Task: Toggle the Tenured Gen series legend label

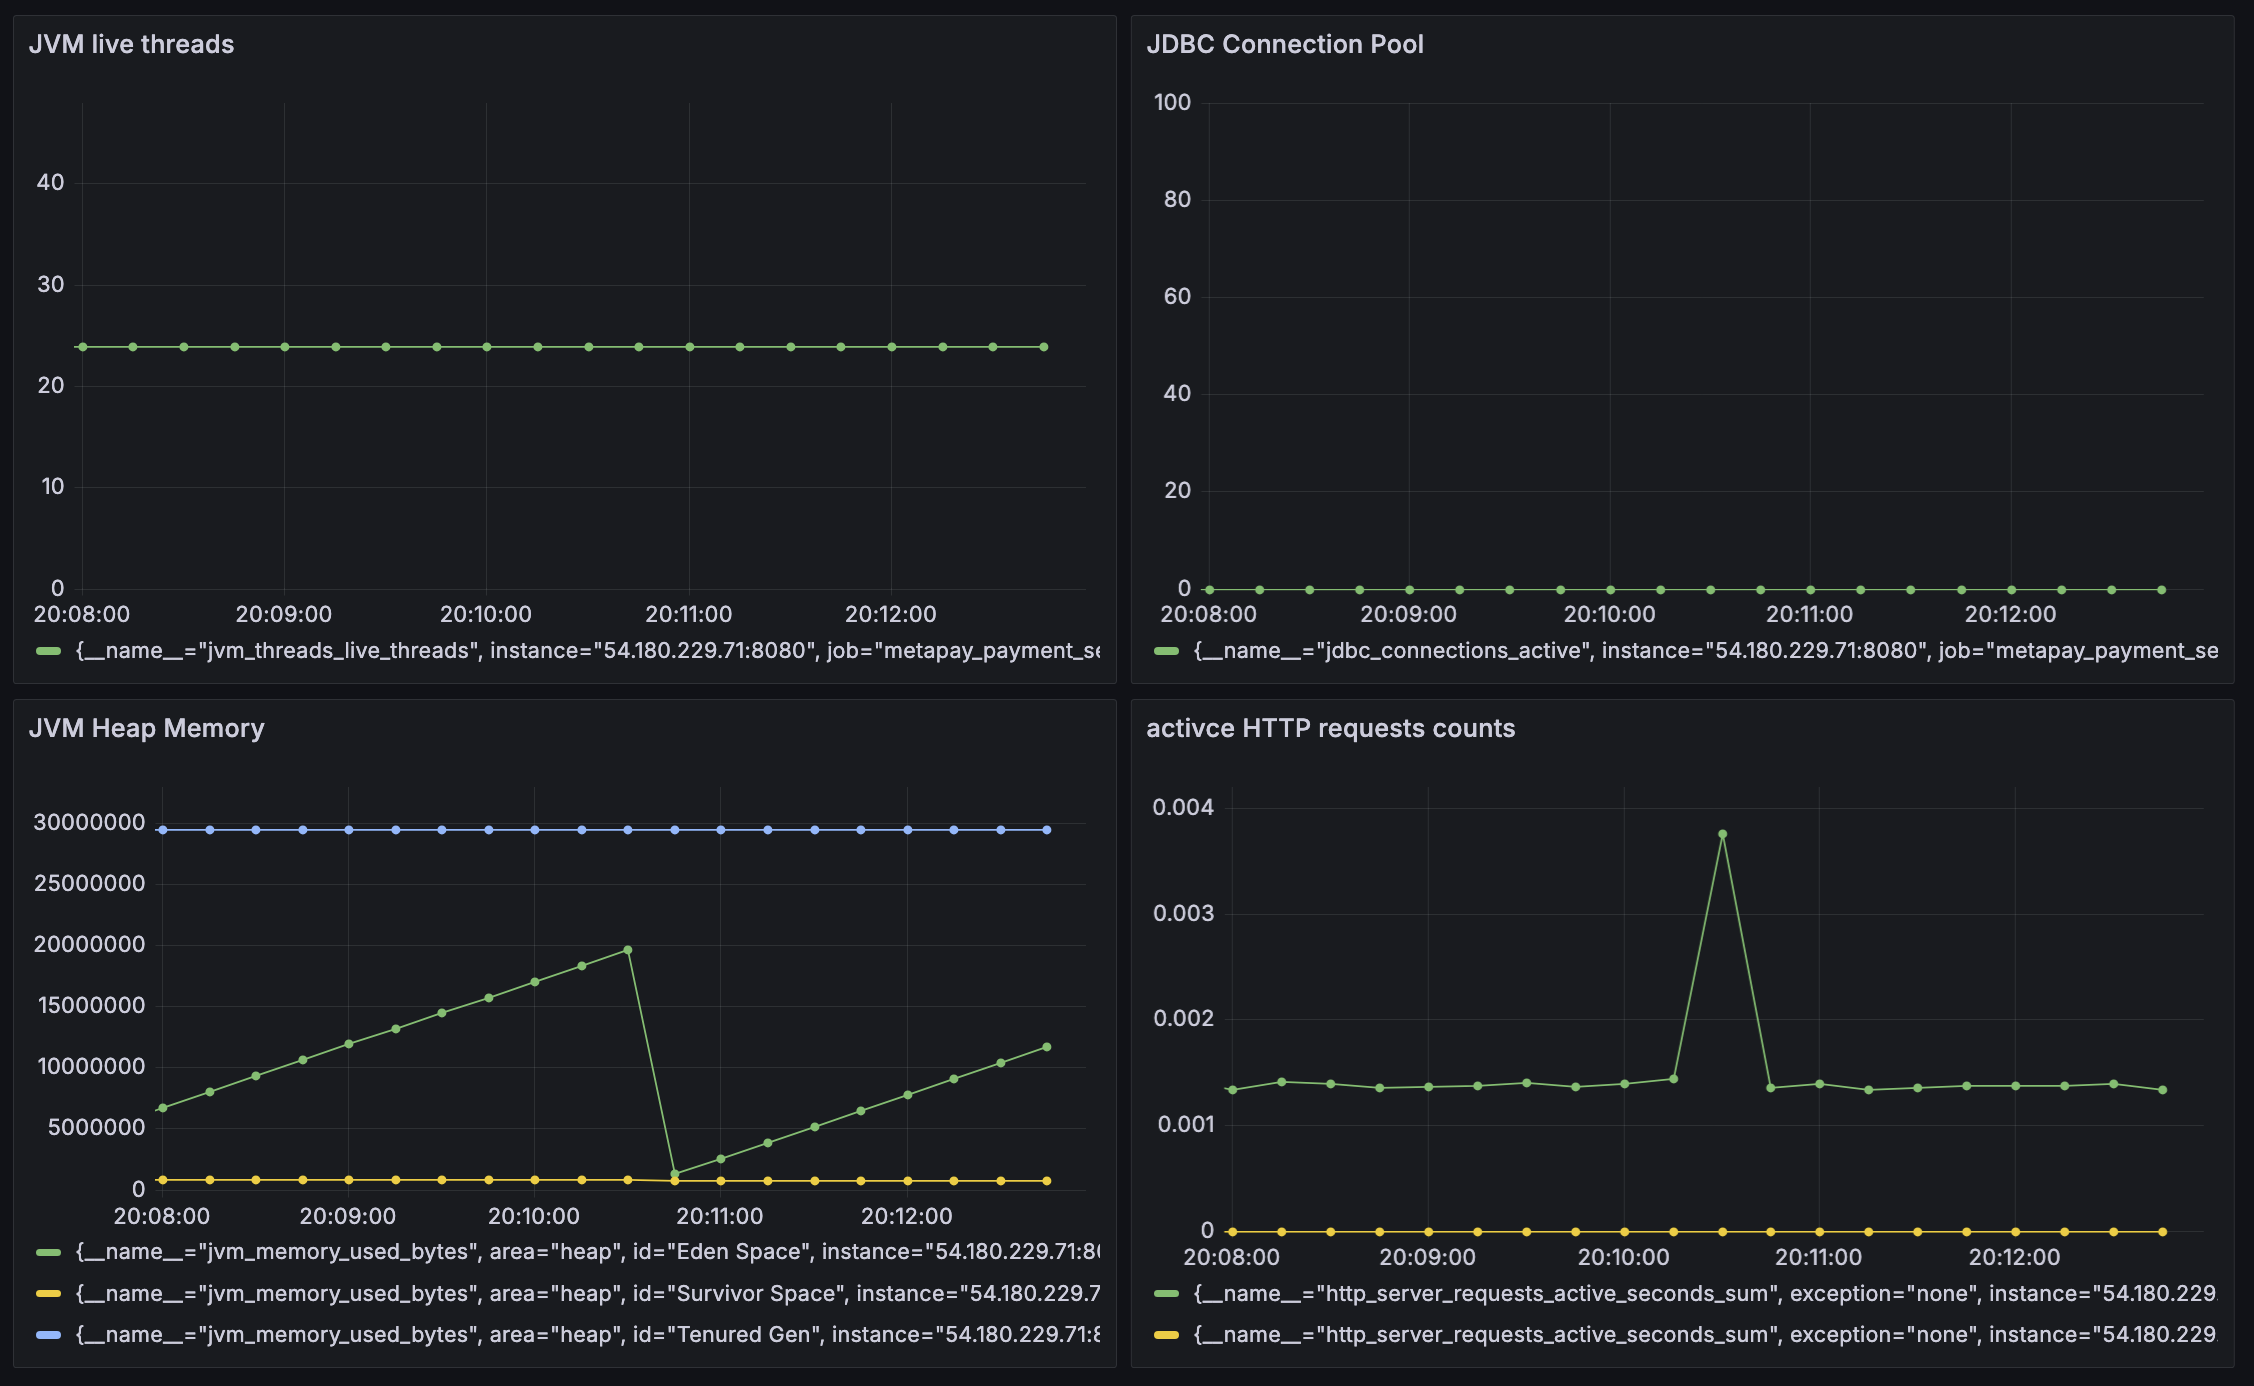Action: point(587,1335)
